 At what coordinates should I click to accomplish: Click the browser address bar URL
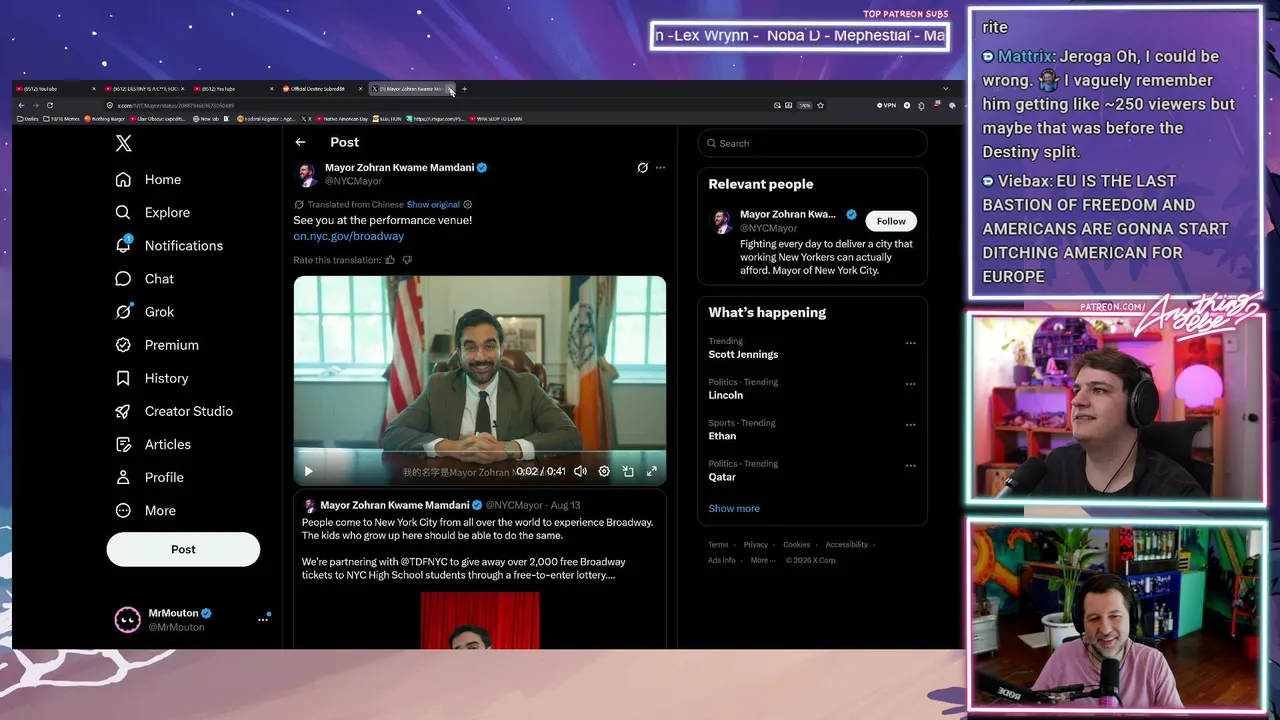pos(176,105)
